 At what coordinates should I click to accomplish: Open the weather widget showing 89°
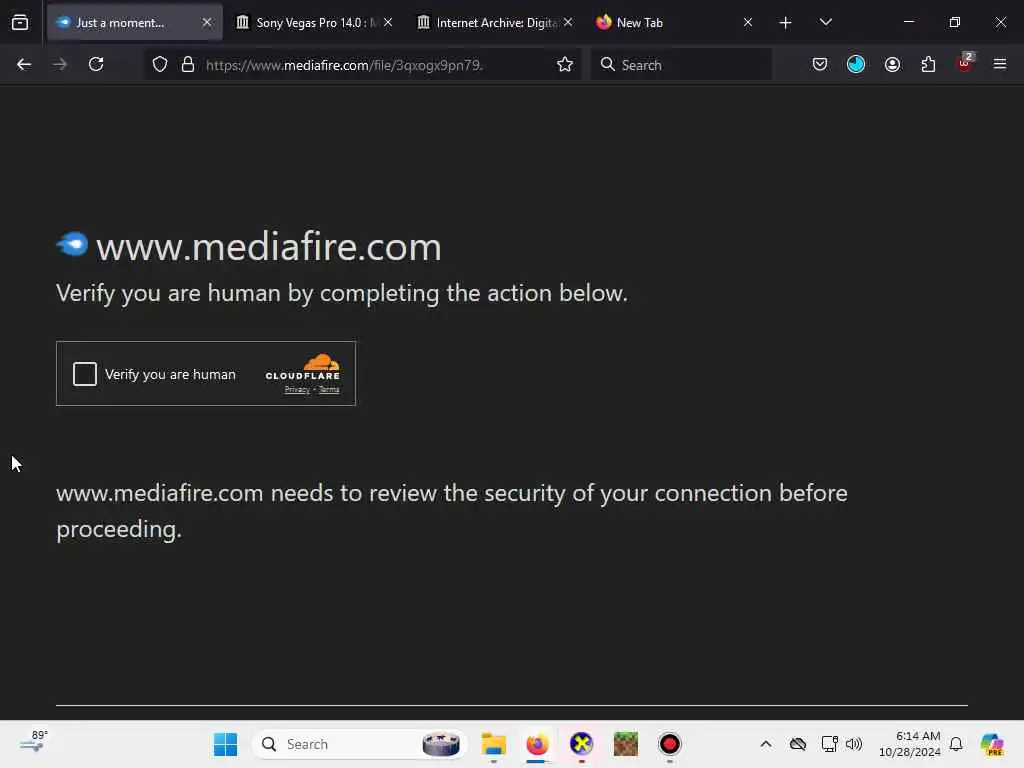(x=34, y=742)
